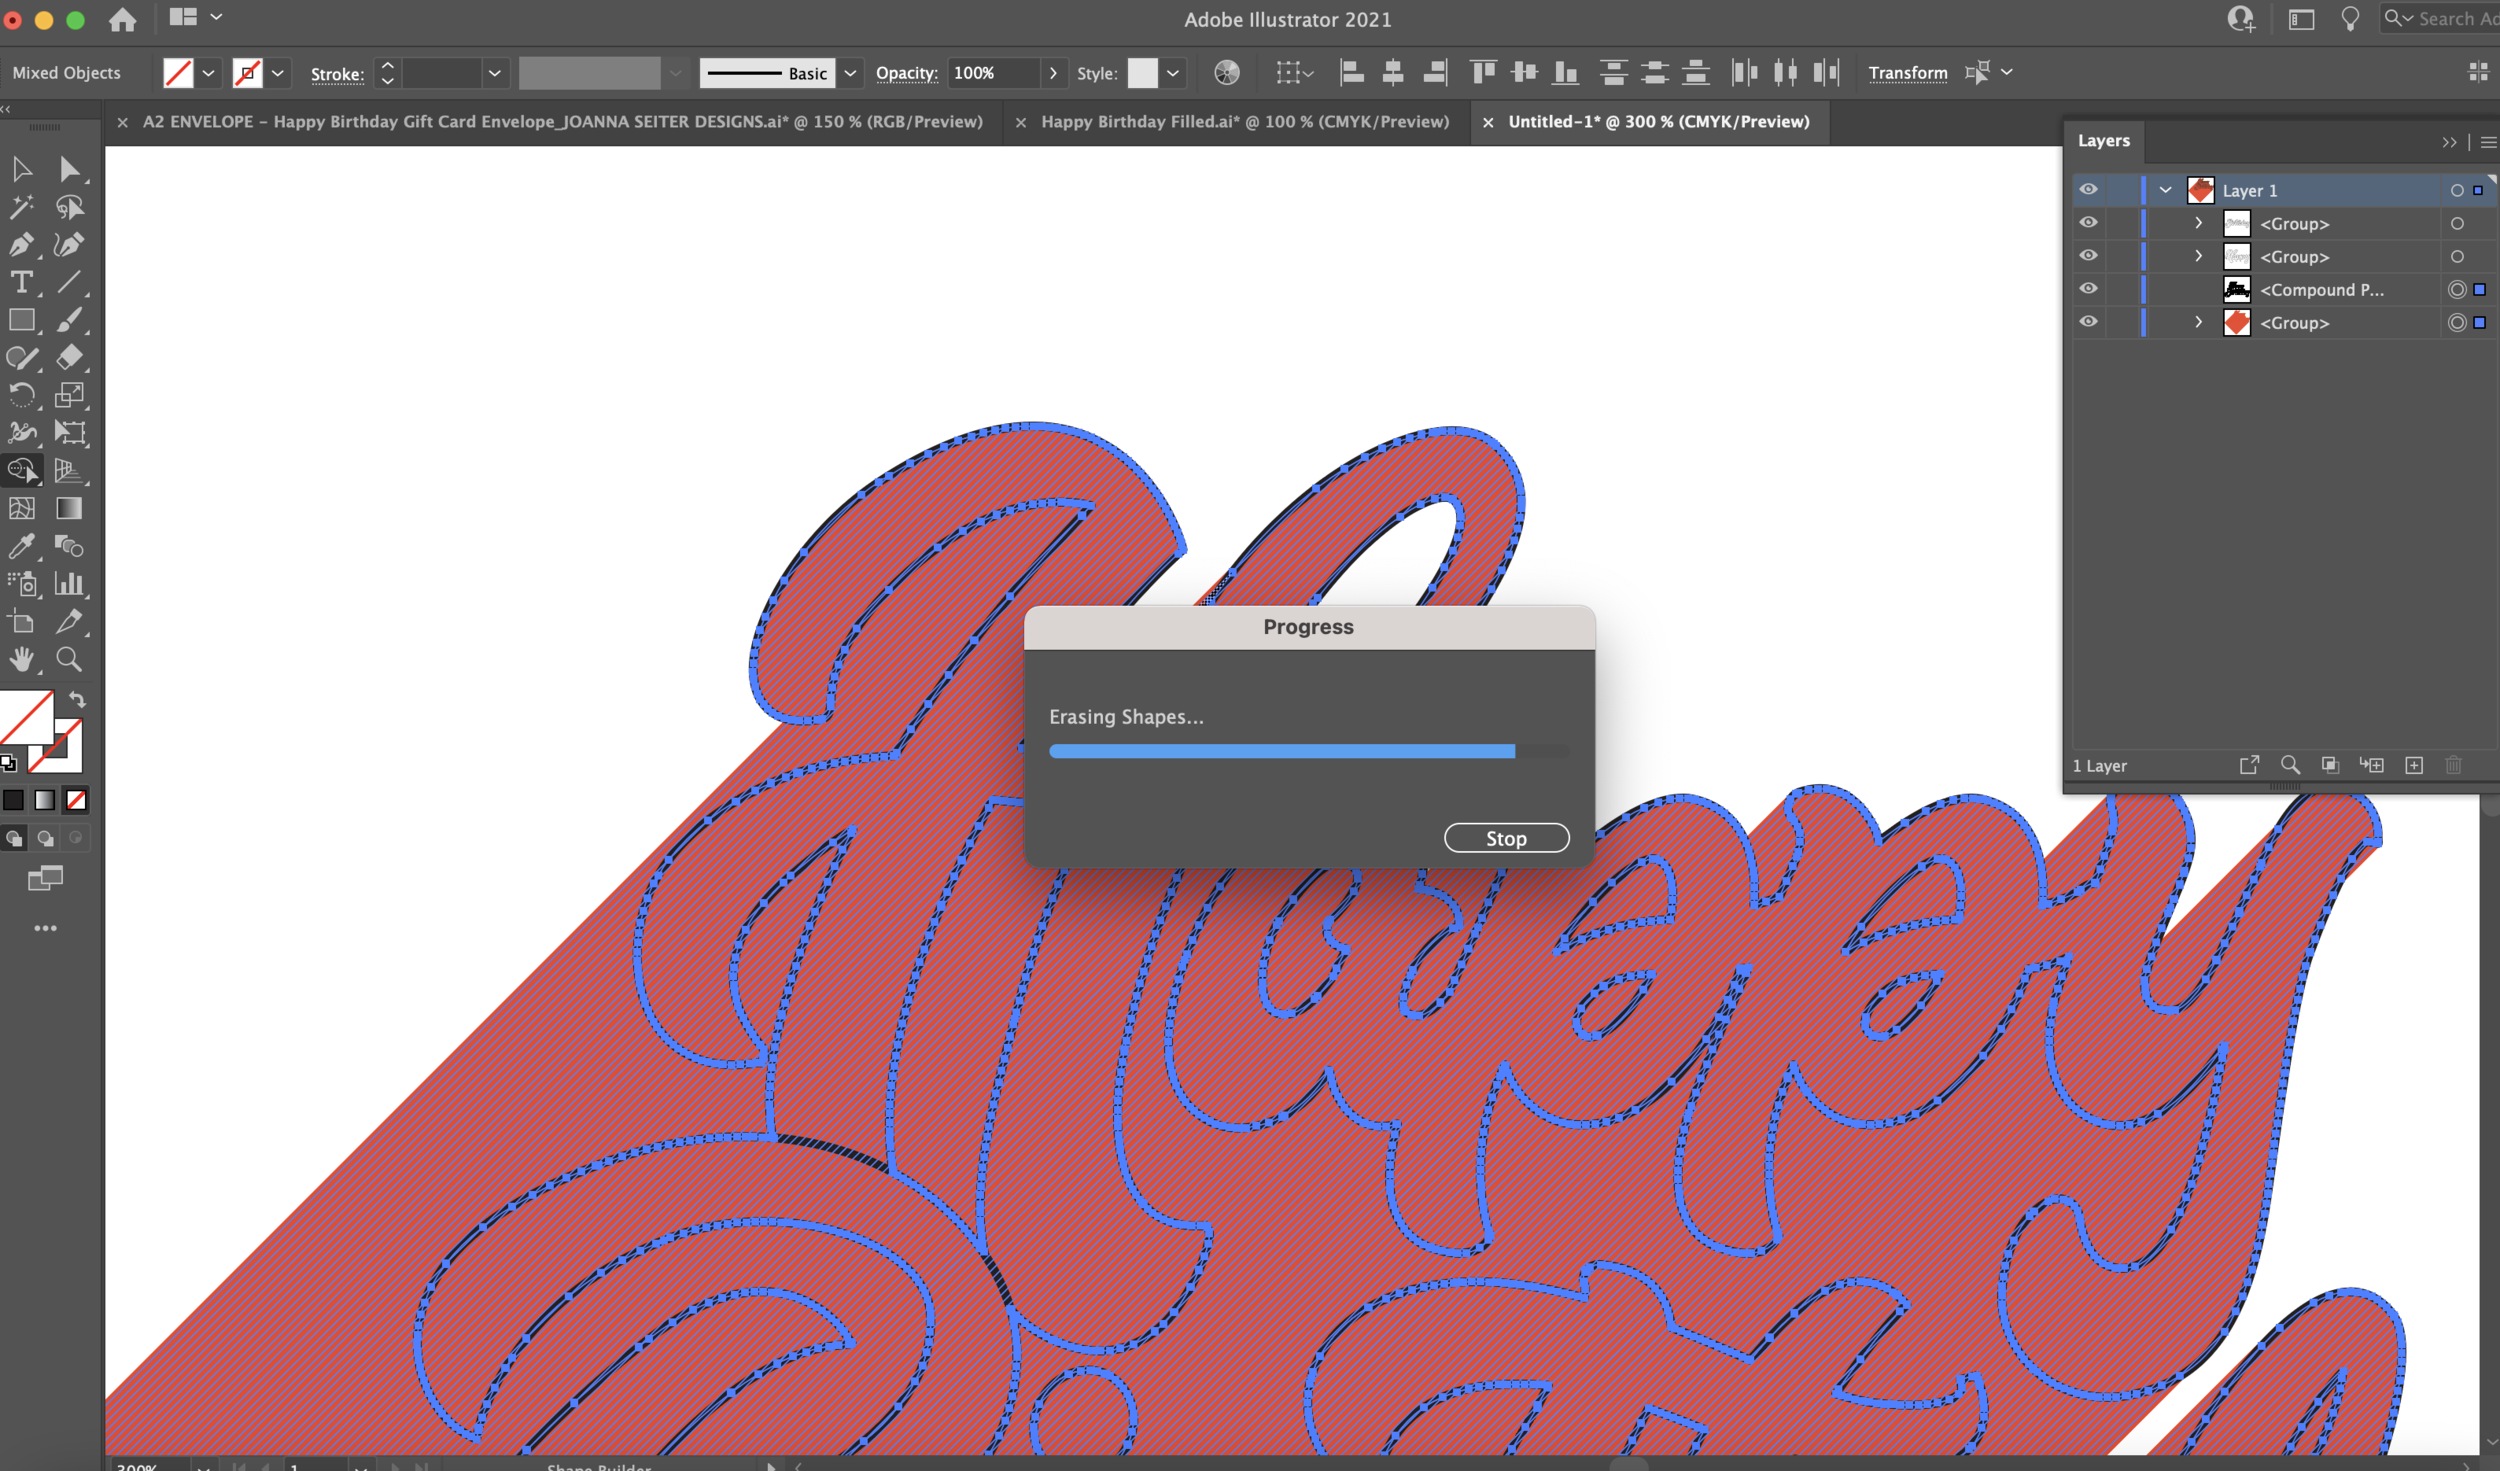Switch to A2 ENVELOPE document tab

(x=562, y=122)
